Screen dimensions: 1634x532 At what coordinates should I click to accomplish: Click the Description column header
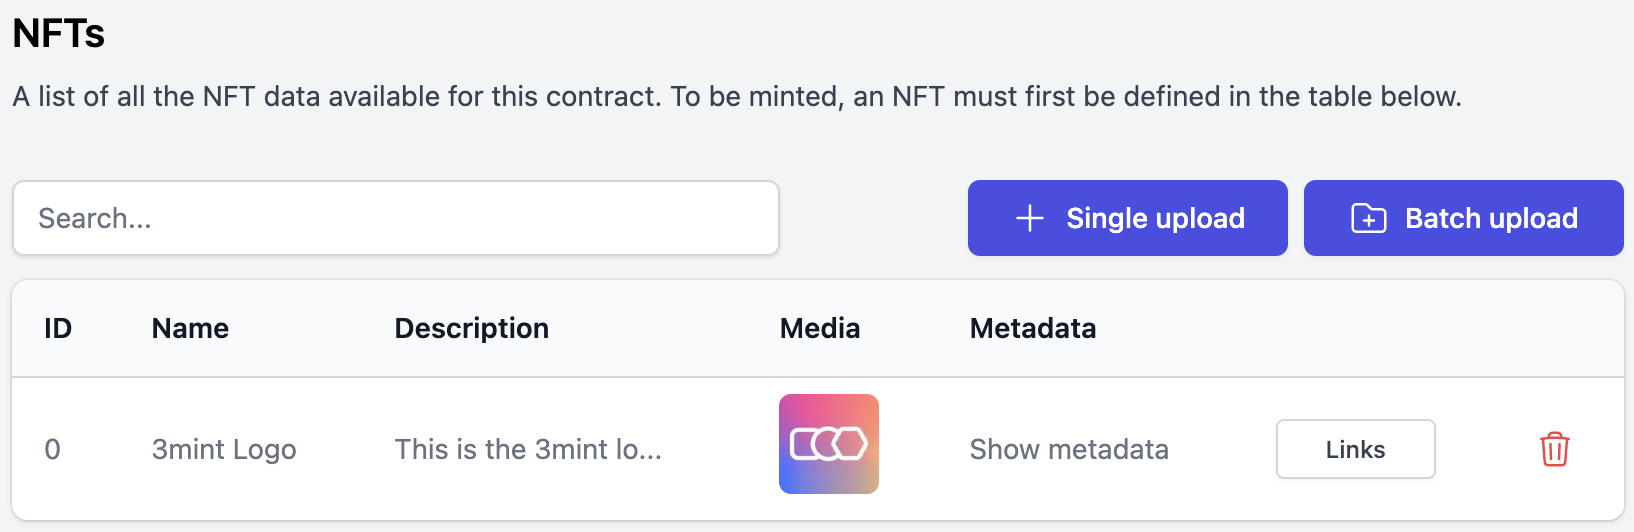[x=472, y=328]
